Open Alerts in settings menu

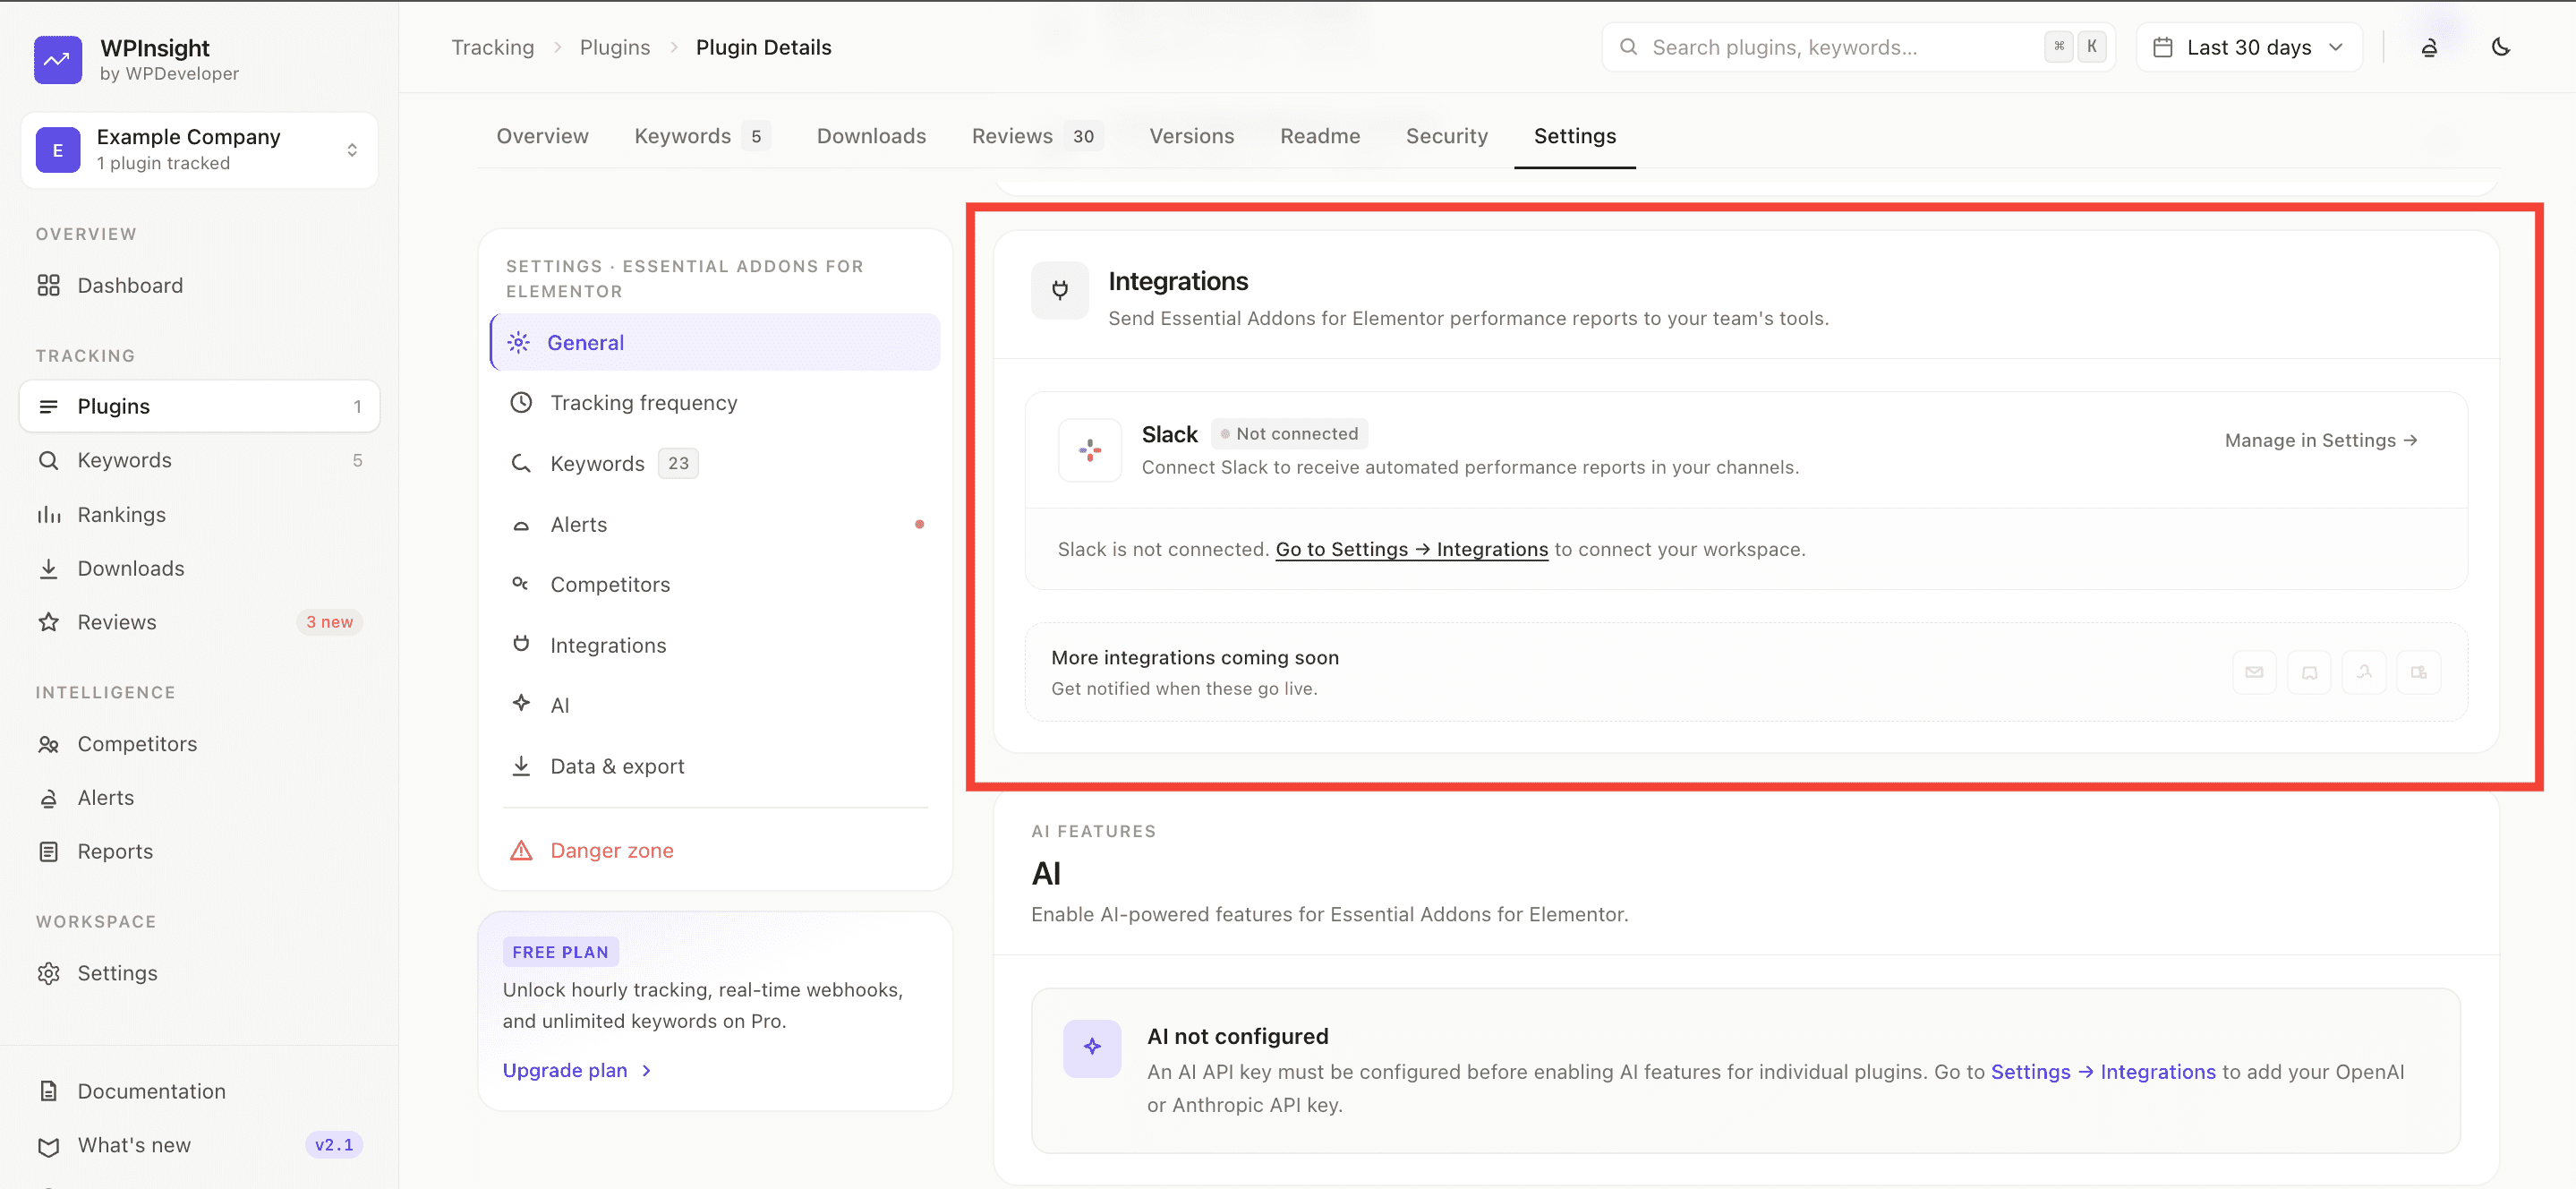pyautogui.click(x=715, y=524)
